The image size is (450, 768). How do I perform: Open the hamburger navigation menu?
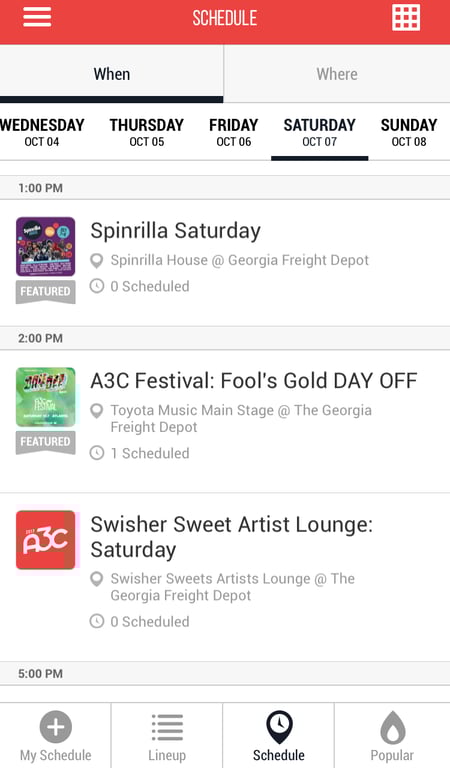pos(37,17)
